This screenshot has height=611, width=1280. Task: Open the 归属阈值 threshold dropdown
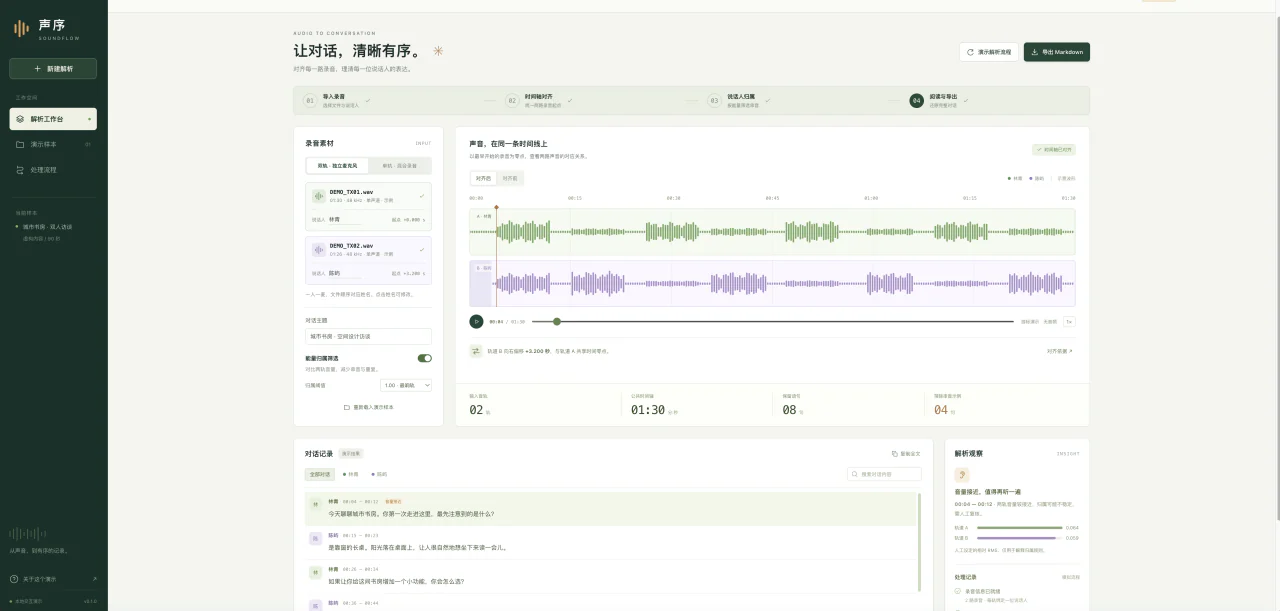407,385
